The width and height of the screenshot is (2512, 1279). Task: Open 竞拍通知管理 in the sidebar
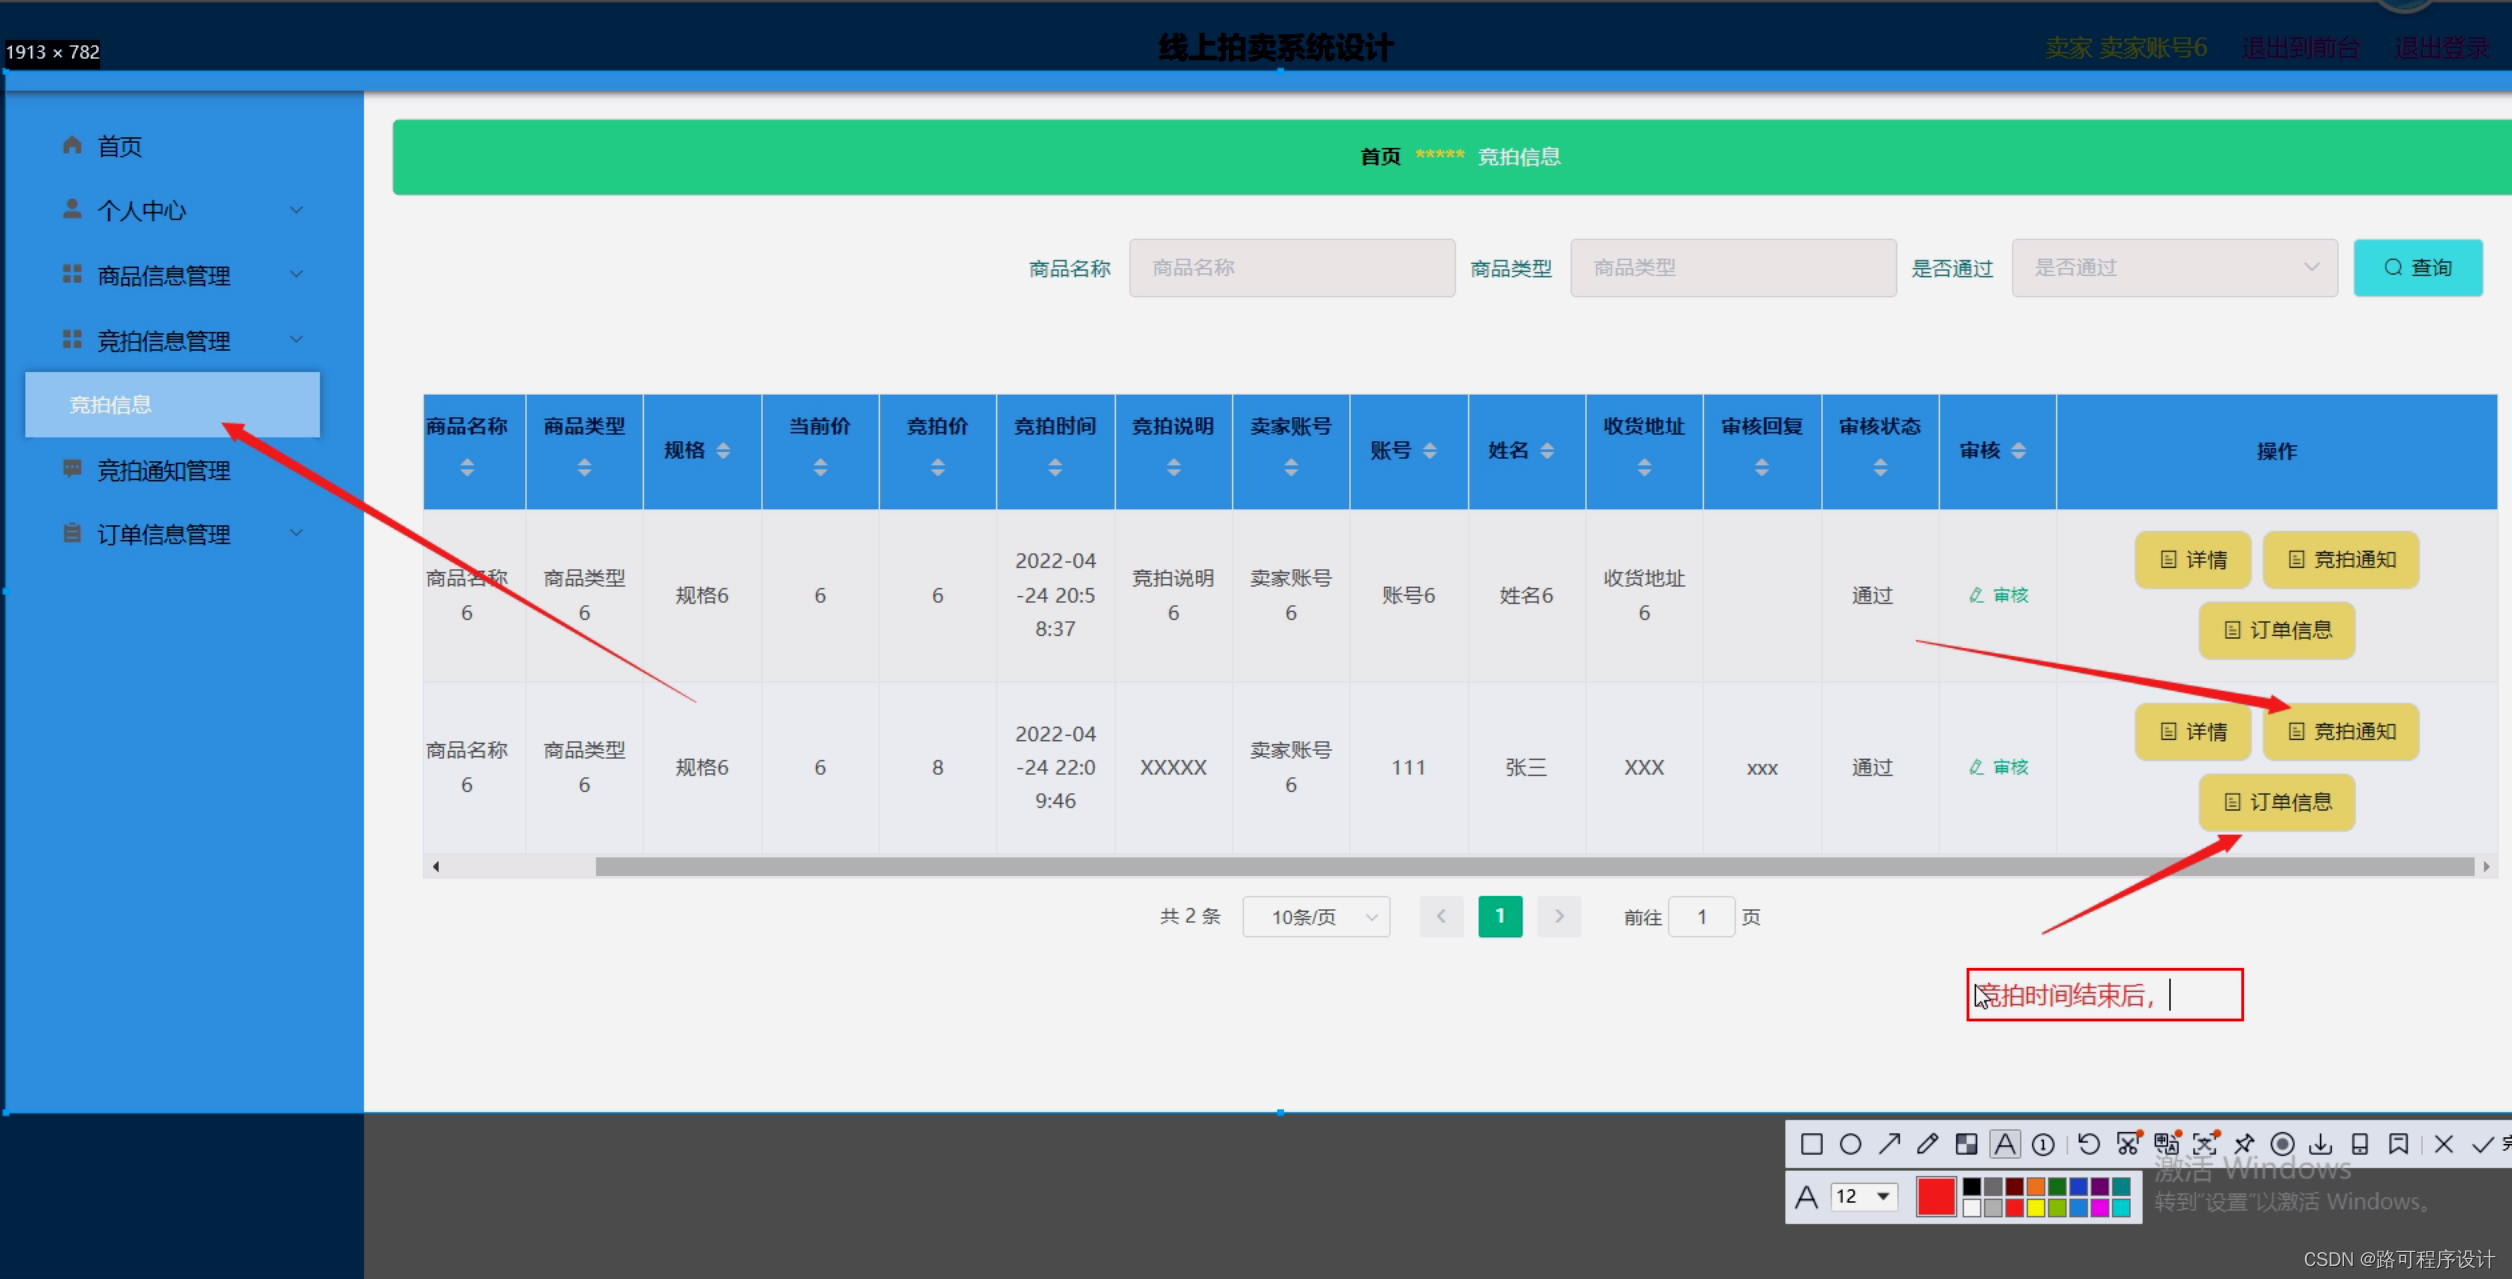(163, 470)
